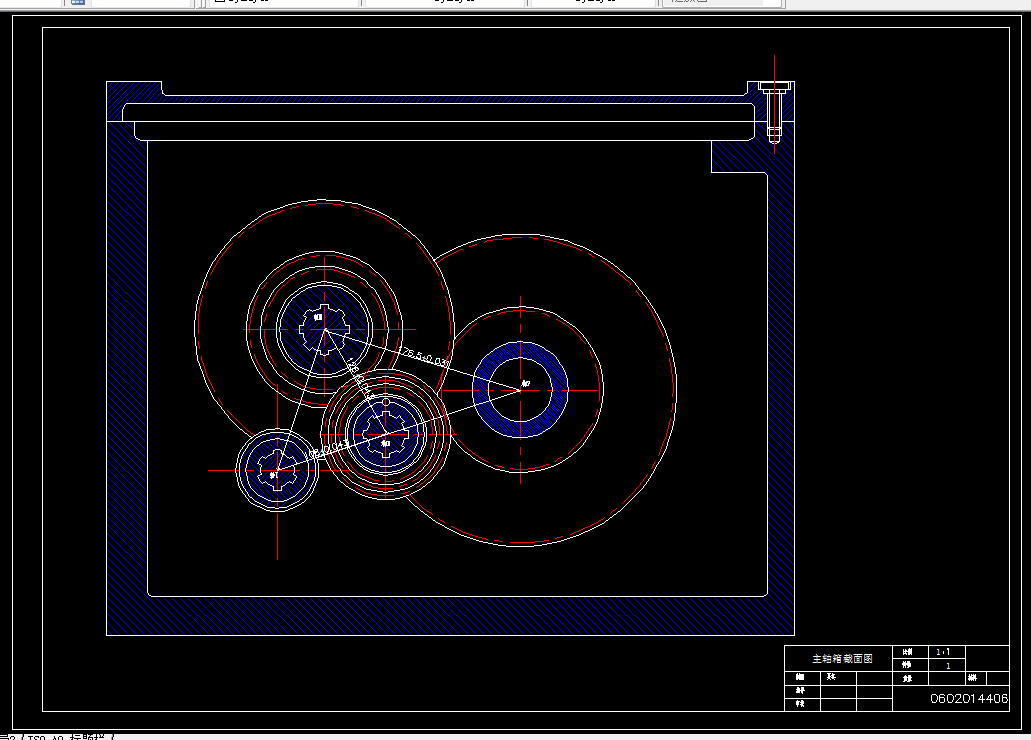Image resolution: width=1031 pixels, height=740 pixels.
Task: Select the bolt in the housing cover
Action: click(x=774, y=112)
